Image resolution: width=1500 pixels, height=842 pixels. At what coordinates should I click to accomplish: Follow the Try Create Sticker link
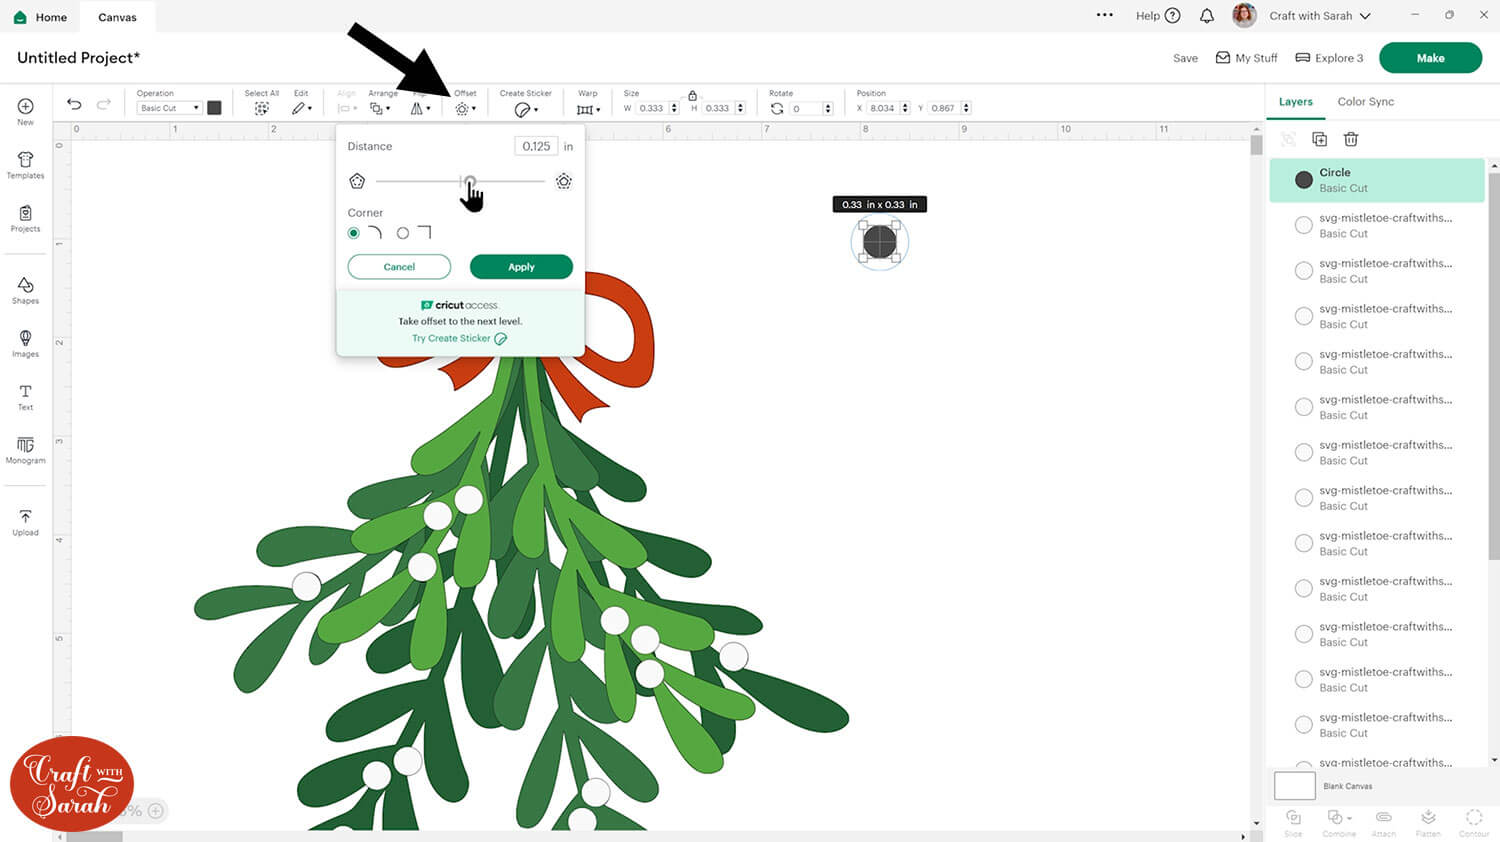pyautogui.click(x=459, y=338)
